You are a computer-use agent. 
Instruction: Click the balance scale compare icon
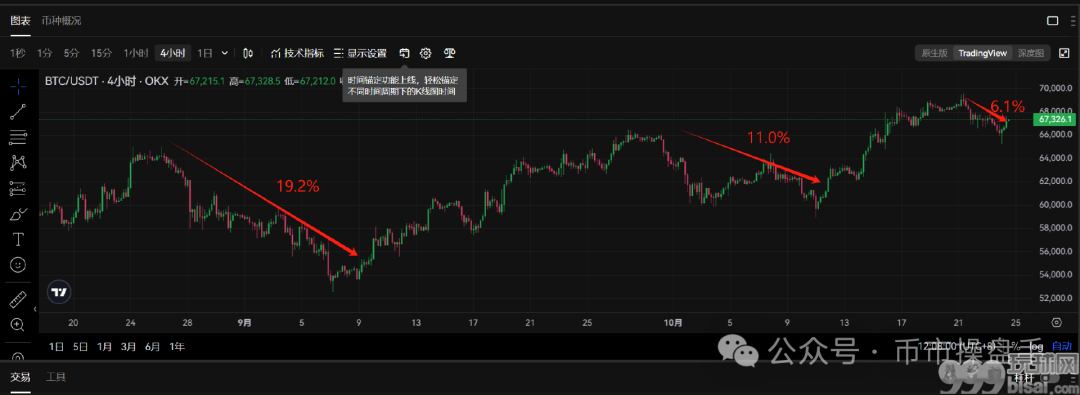[x=449, y=53]
